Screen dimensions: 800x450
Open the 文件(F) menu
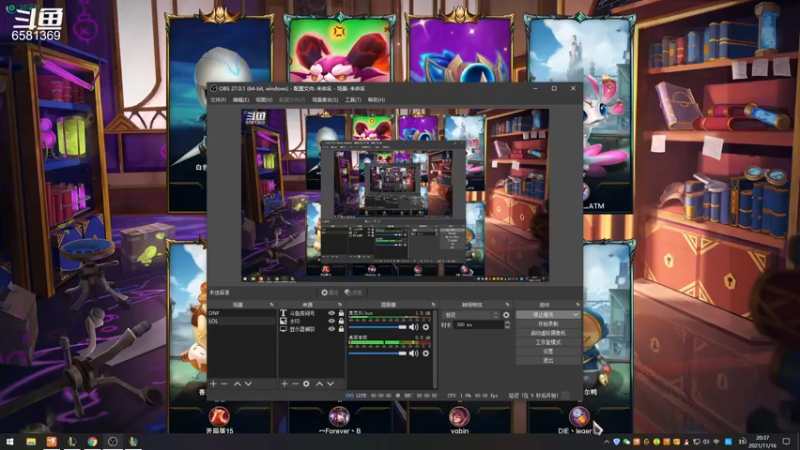218,100
